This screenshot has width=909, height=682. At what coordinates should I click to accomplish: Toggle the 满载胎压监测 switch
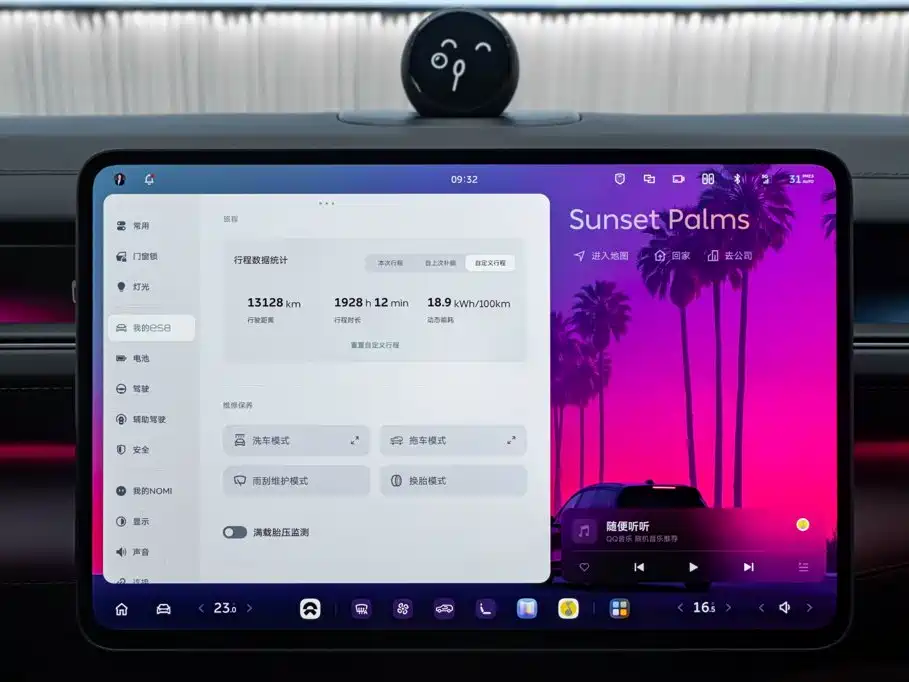(x=235, y=532)
